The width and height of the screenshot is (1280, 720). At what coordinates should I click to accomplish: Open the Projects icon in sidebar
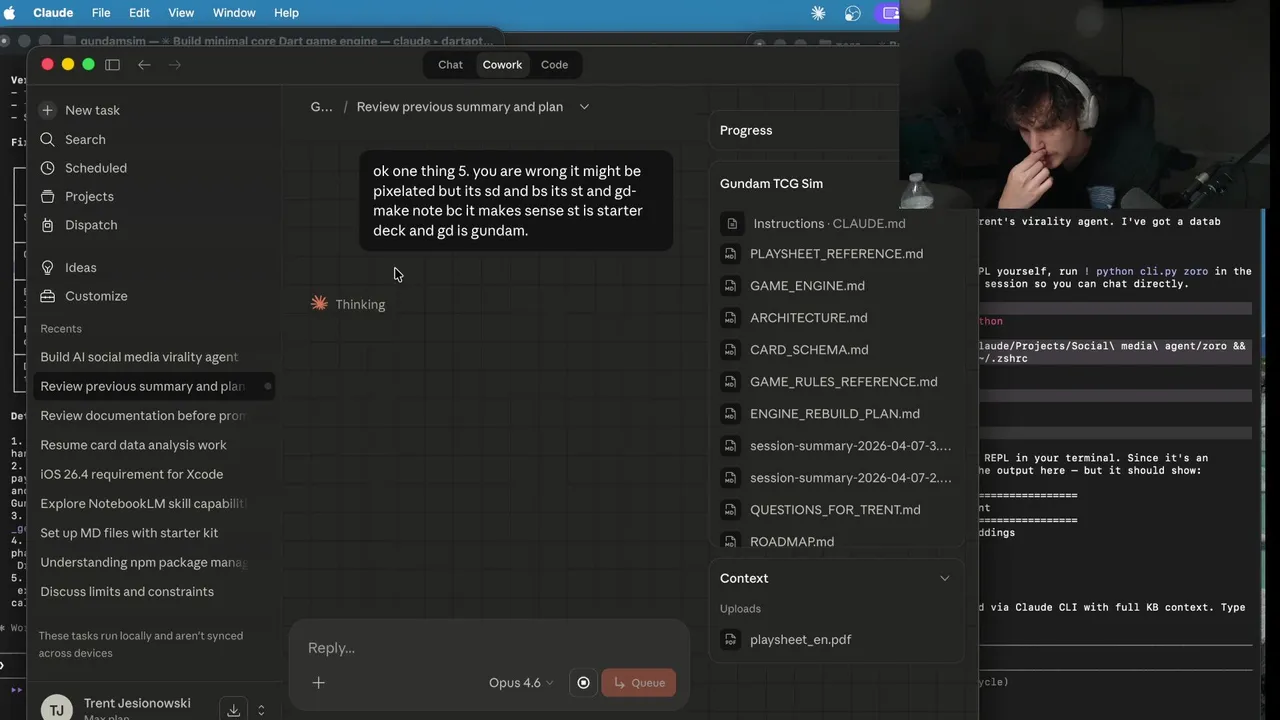click(47, 197)
